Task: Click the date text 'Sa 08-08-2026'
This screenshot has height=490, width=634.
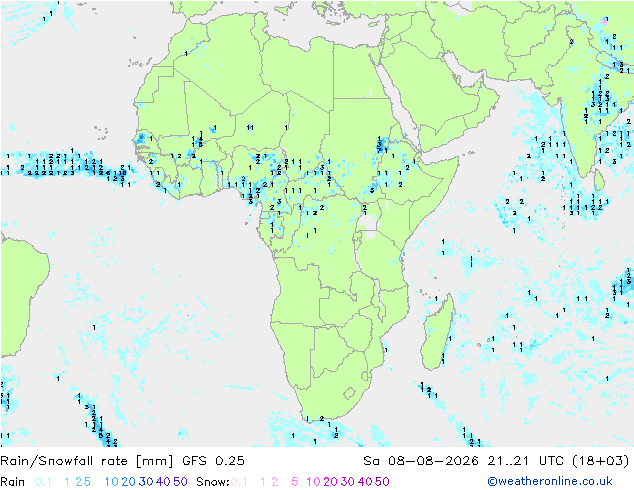Action: (421, 461)
